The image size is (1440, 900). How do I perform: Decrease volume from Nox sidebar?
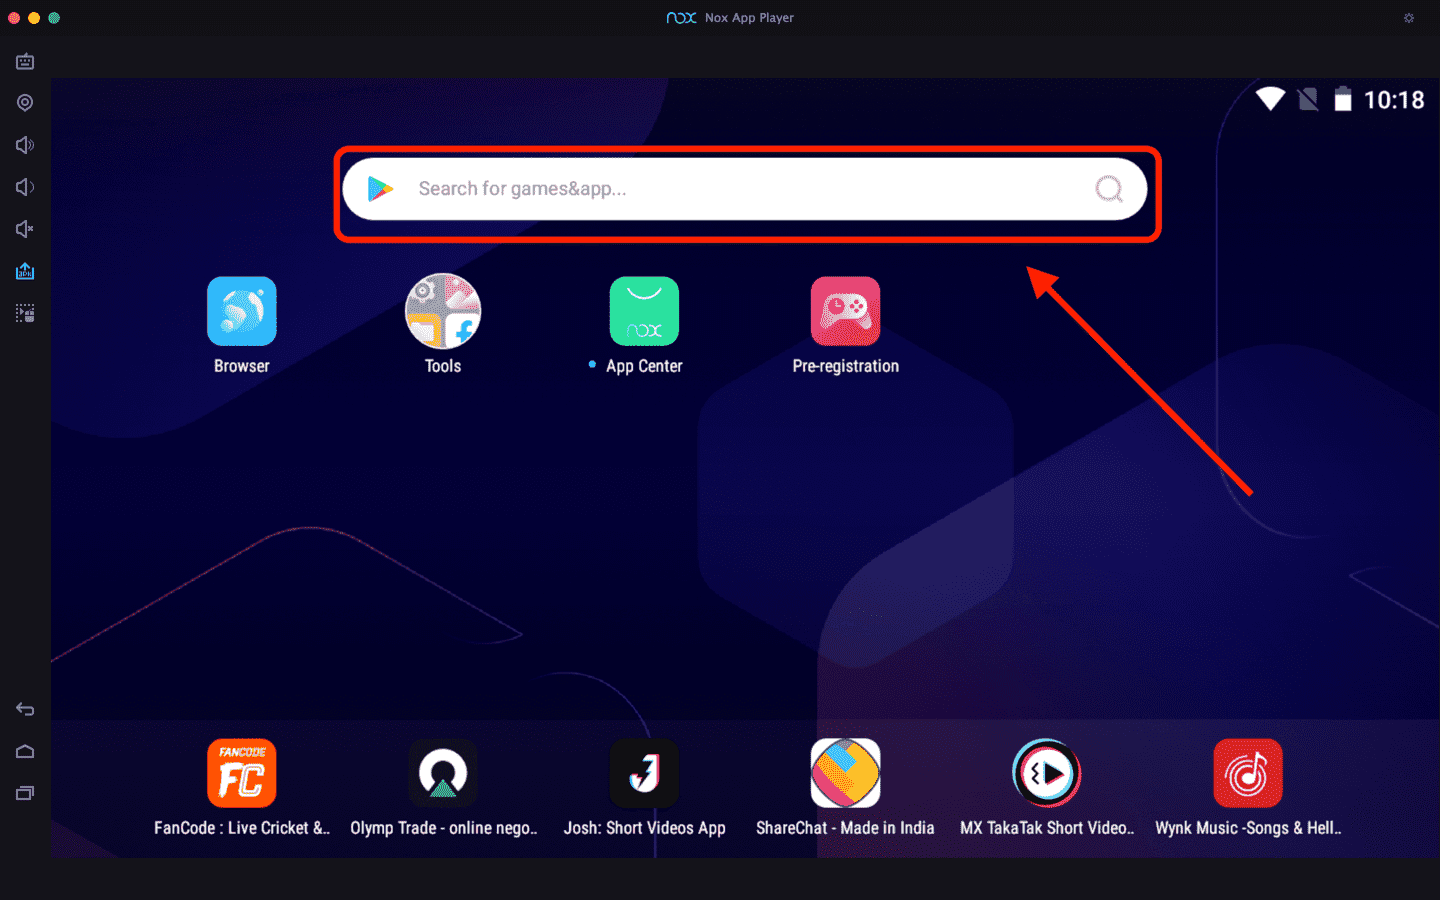(x=25, y=187)
